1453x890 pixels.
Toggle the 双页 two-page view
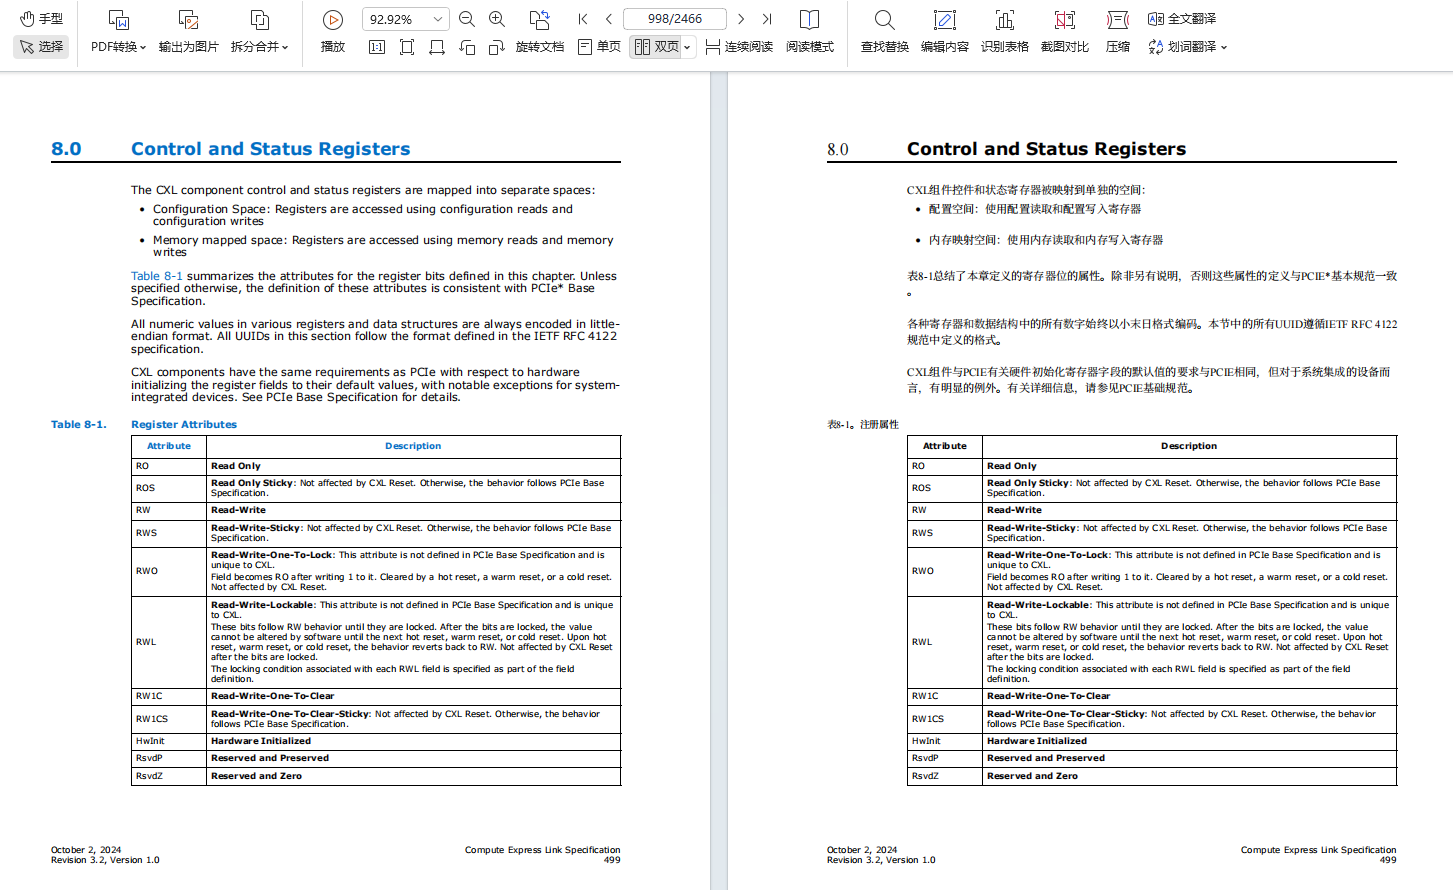pyautogui.click(x=657, y=47)
